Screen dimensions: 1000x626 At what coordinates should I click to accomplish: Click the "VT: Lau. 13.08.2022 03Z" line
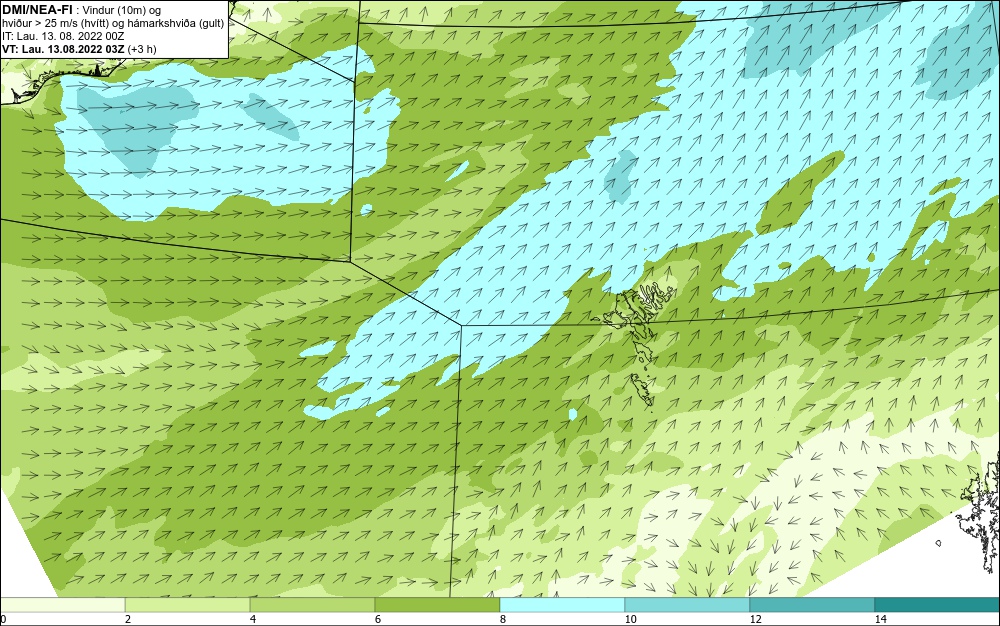tap(63, 48)
